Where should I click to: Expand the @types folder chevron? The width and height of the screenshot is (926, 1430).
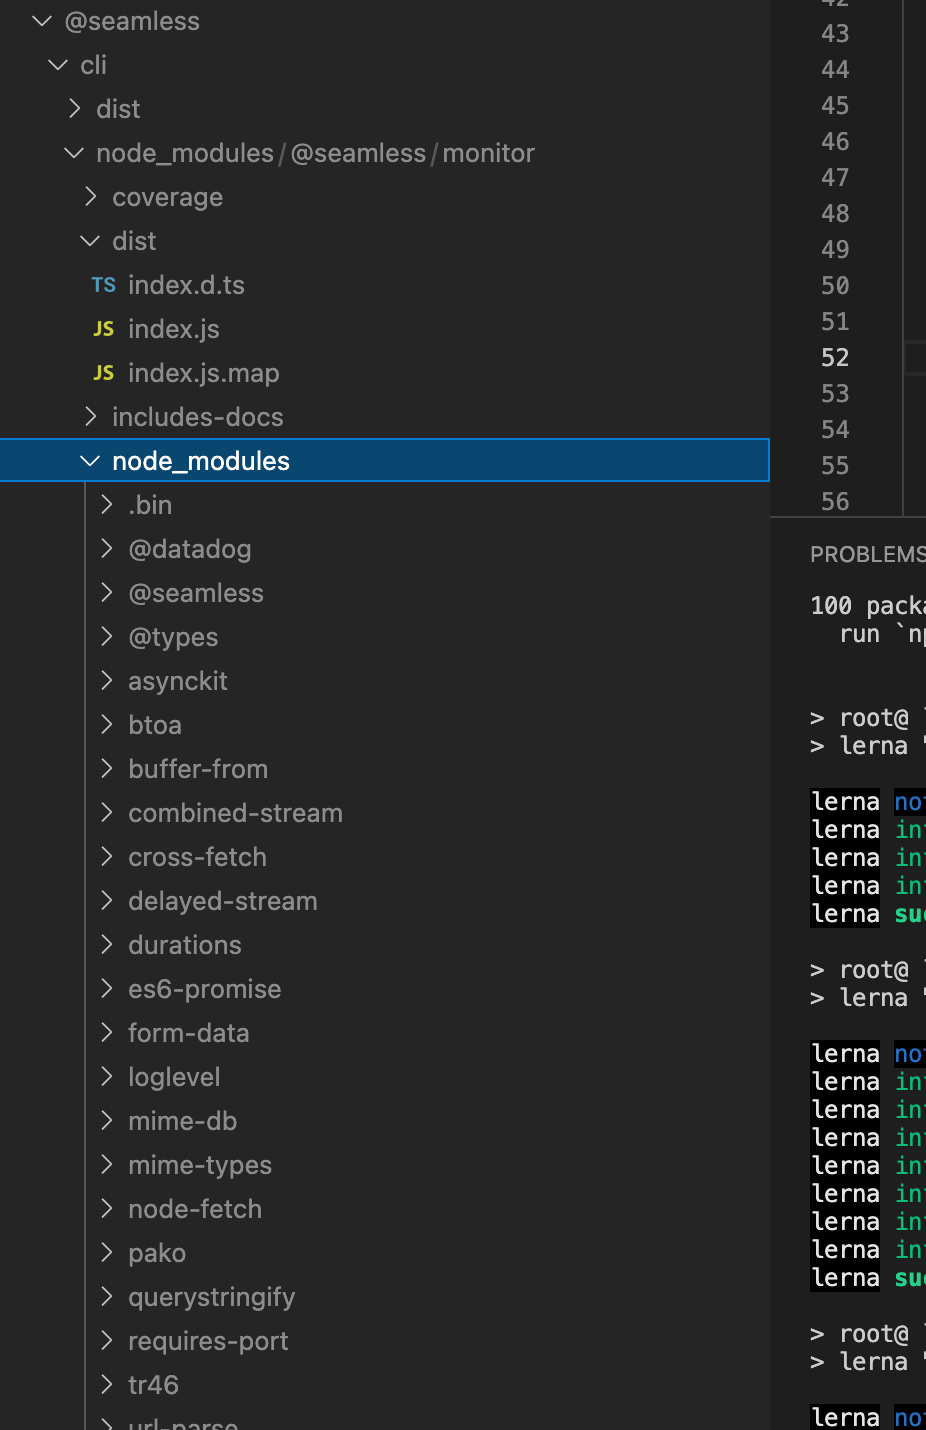point(106,637)
